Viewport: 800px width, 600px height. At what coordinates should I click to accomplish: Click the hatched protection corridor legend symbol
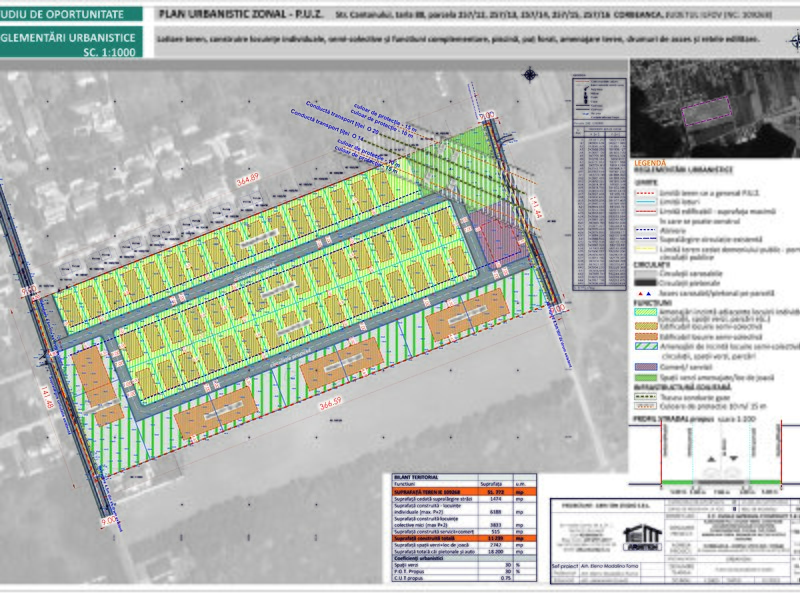pyautogui.click(x=646, y=405)
